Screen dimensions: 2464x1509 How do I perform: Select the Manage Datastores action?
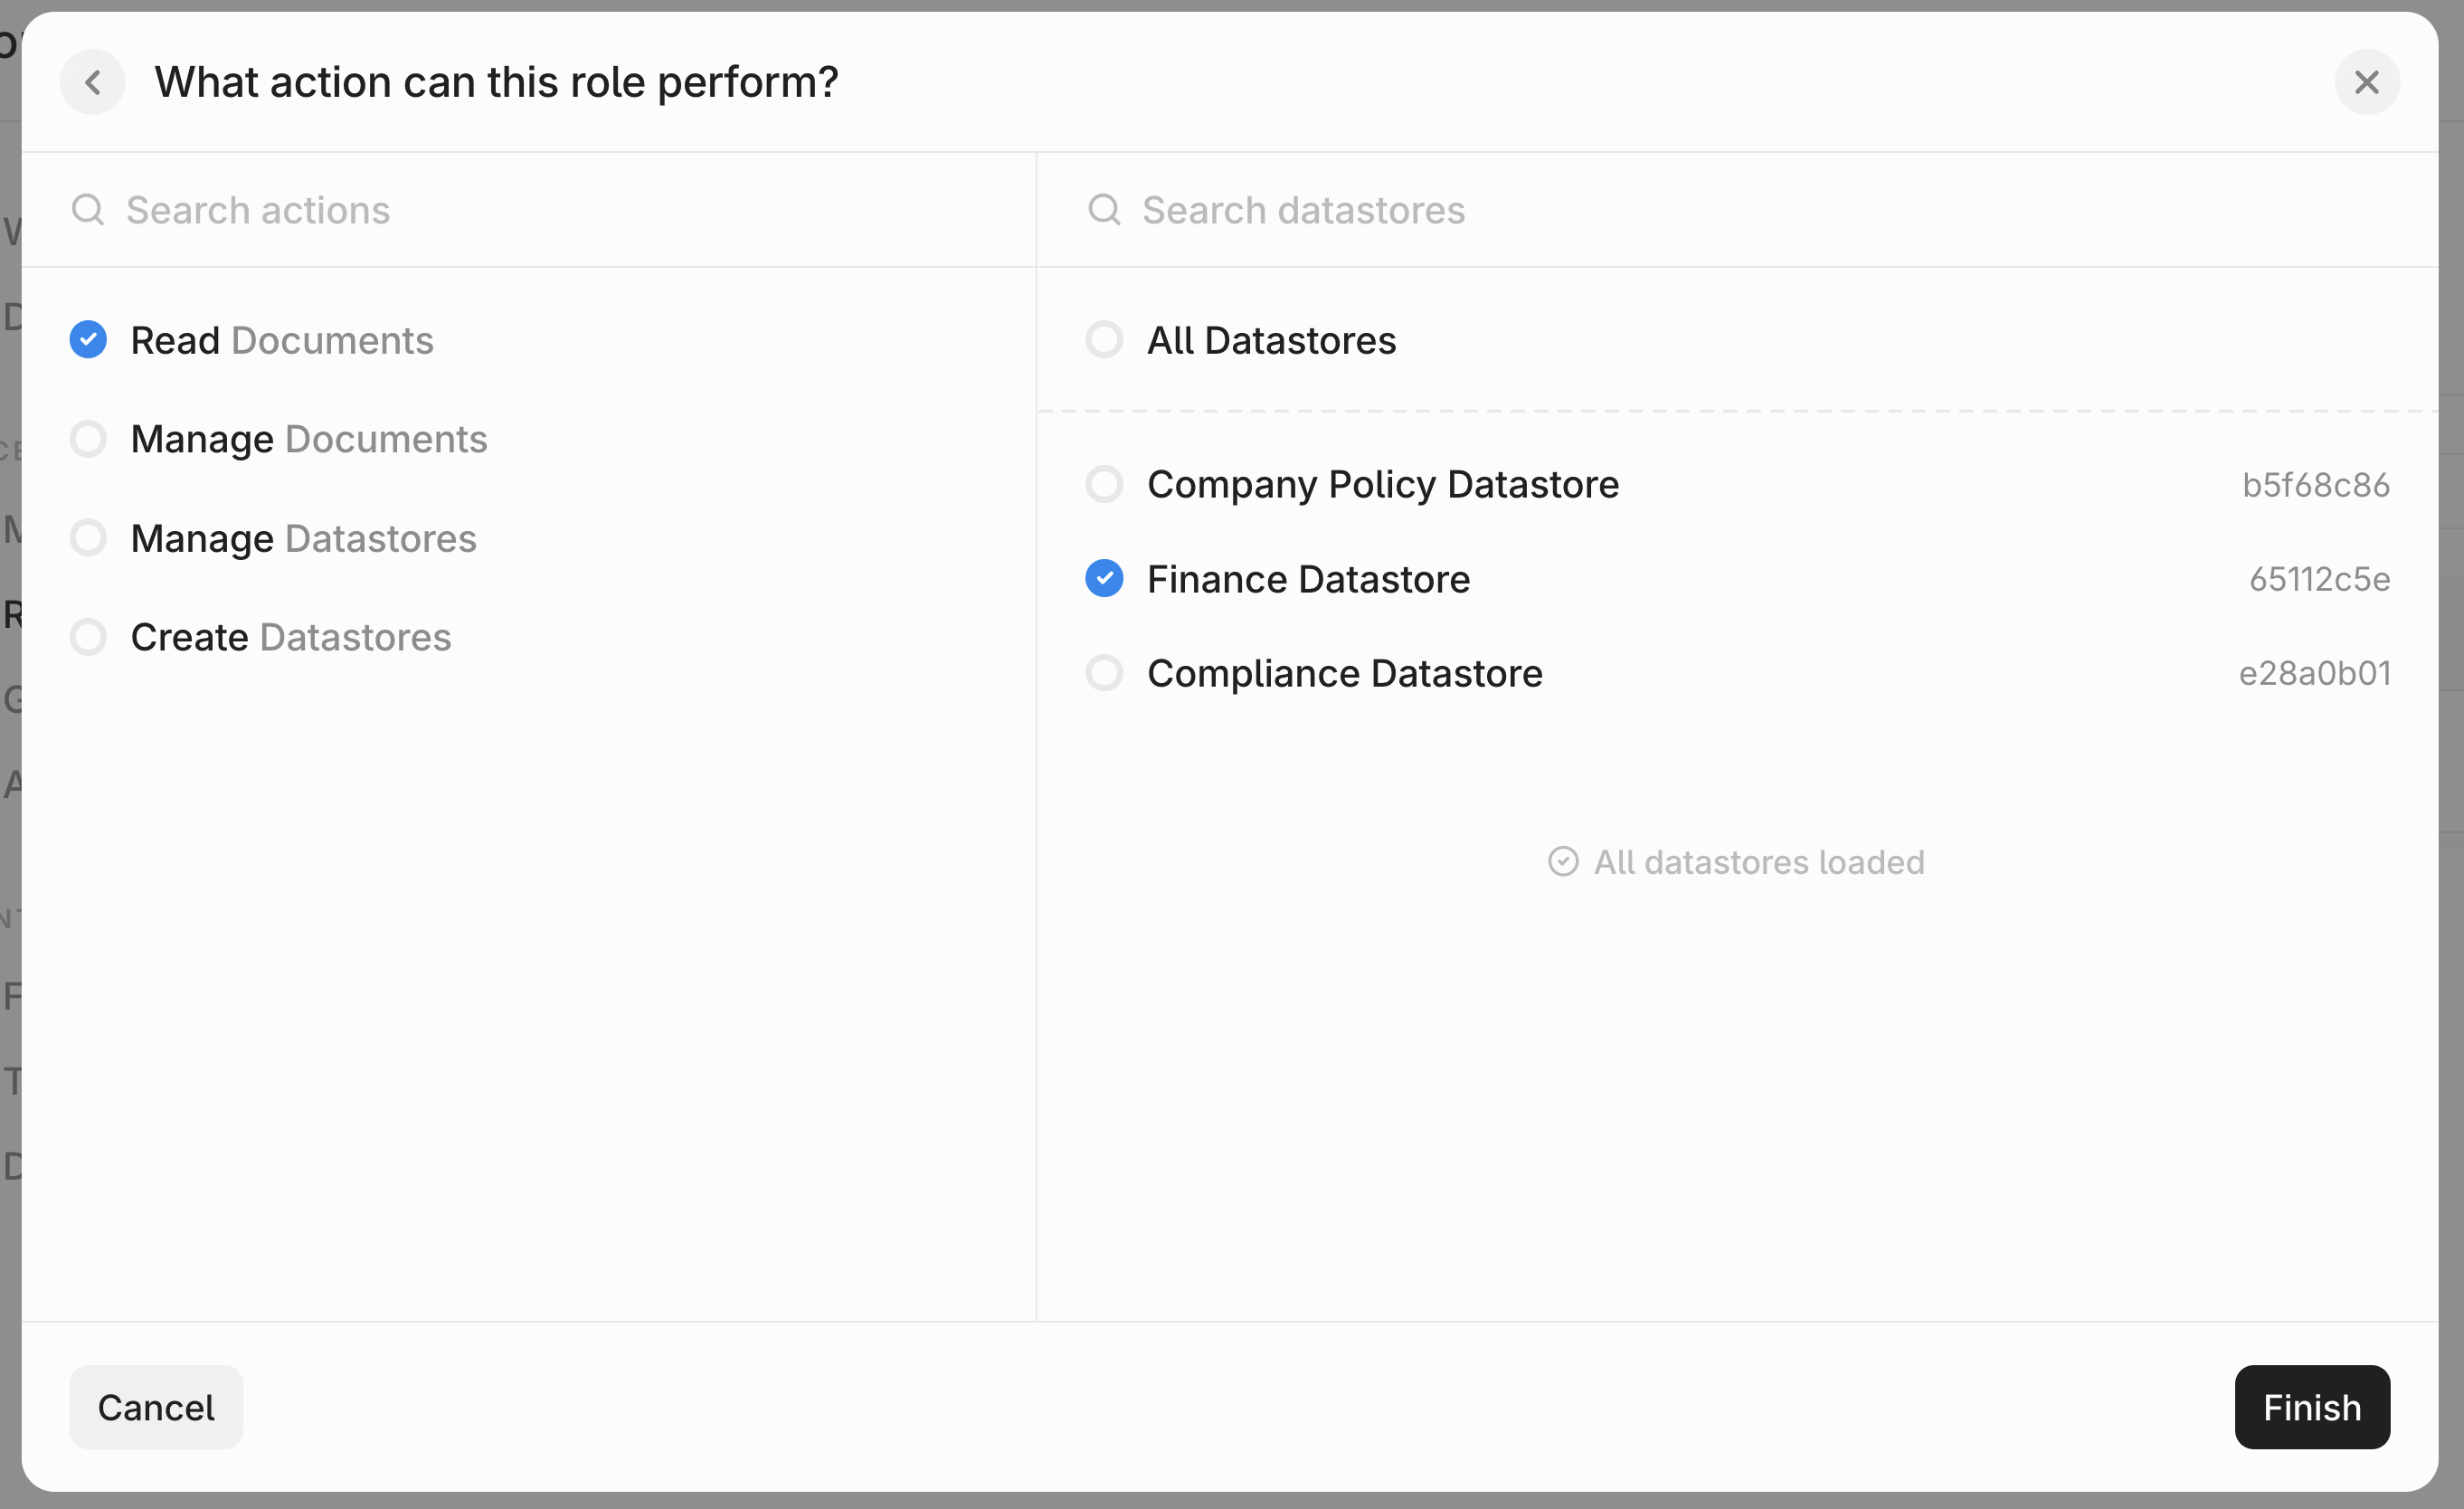pyautogui.click(x=88, y=538)
